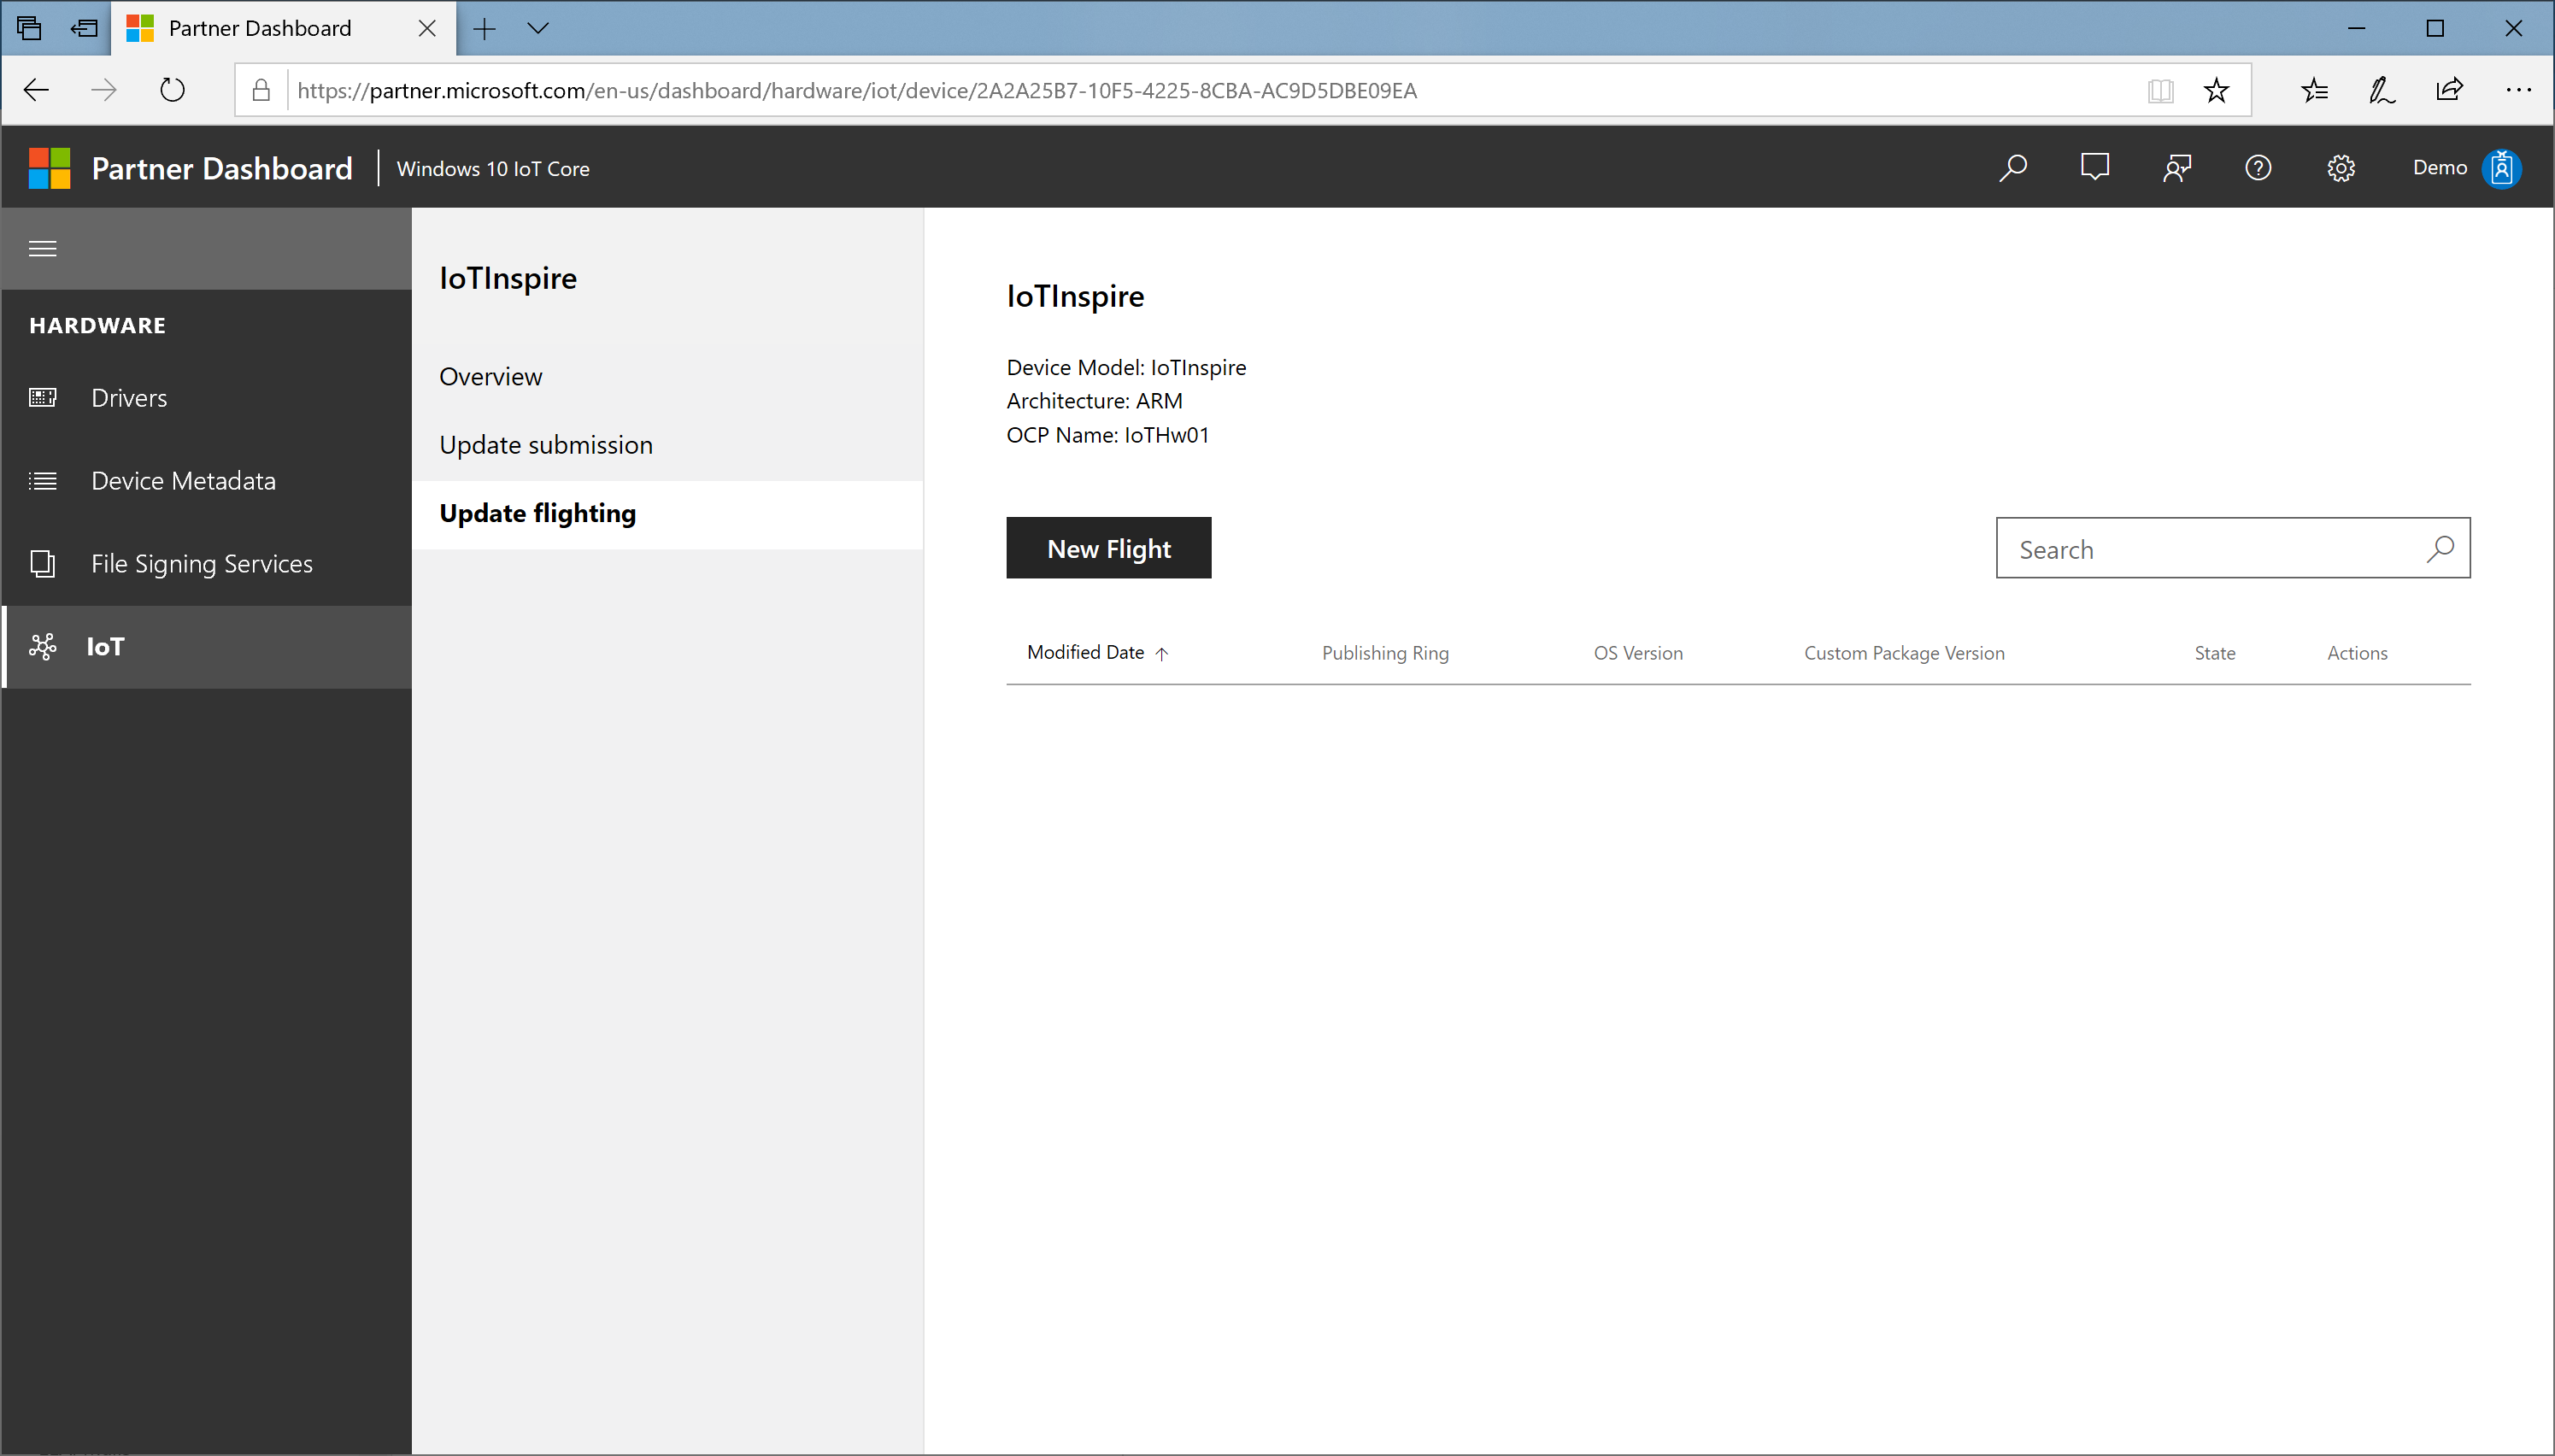Click the Drivers sidebar icon
This screenshot has height=1456, width=2555.
[x=44, y=396]
